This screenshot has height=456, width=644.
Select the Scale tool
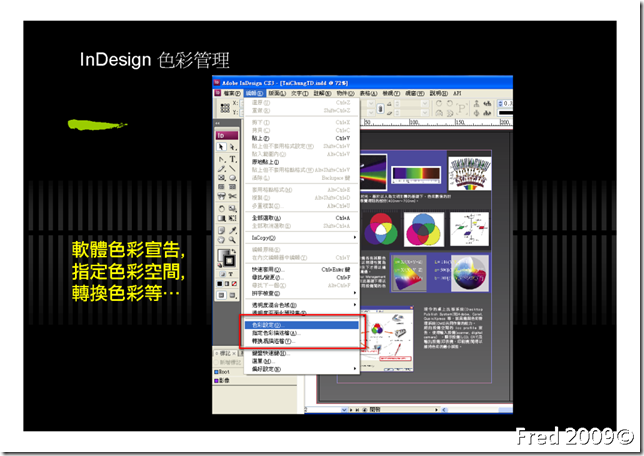233,208
